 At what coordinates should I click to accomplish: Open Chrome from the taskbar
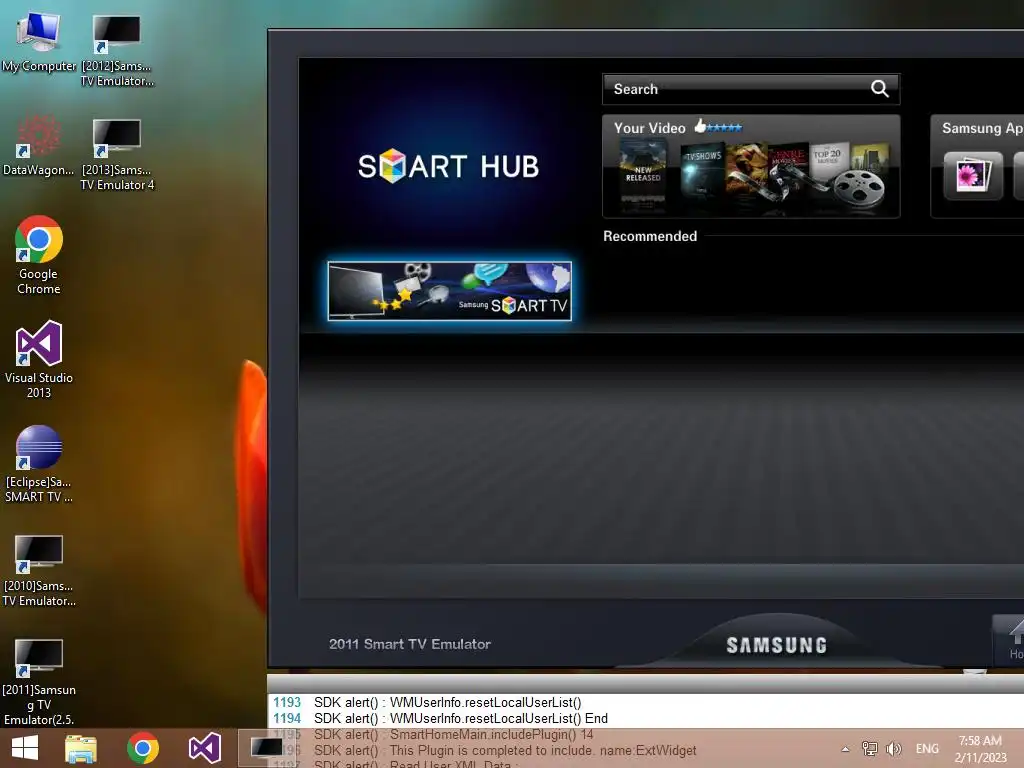pyautogui.click(x=143, y=748)
